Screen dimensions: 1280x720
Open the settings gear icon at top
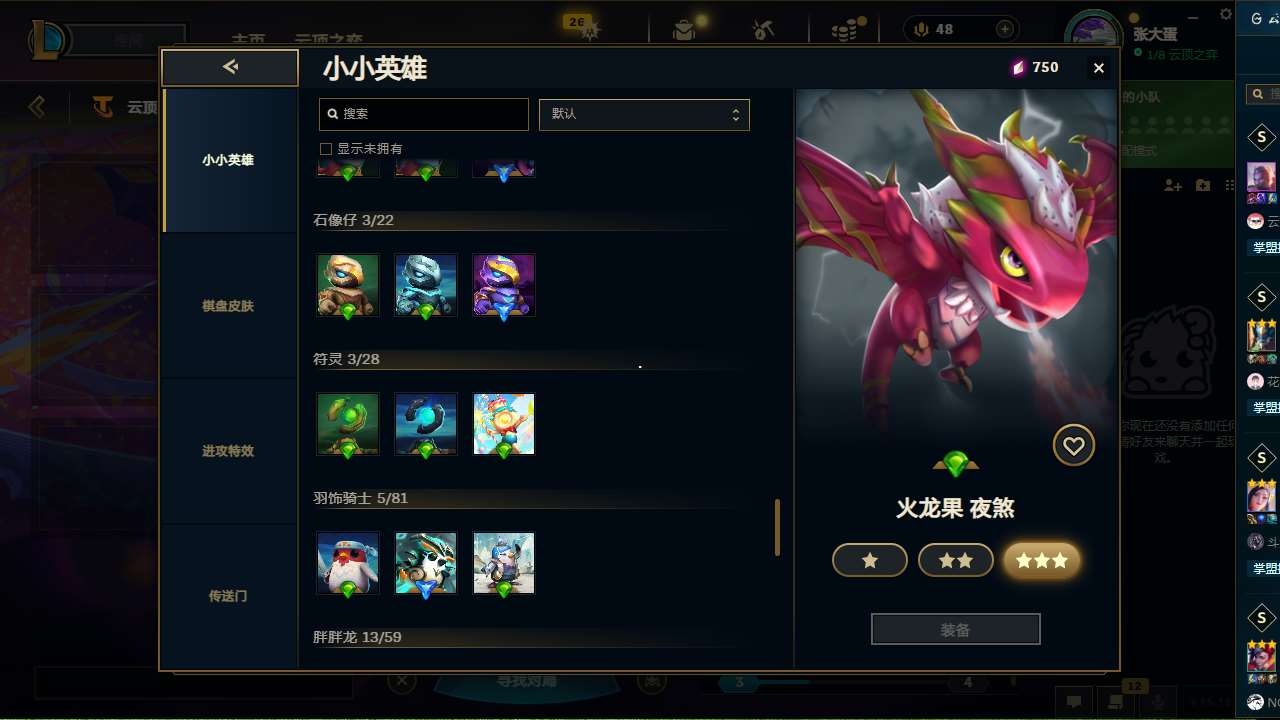tap(1226, 14)
